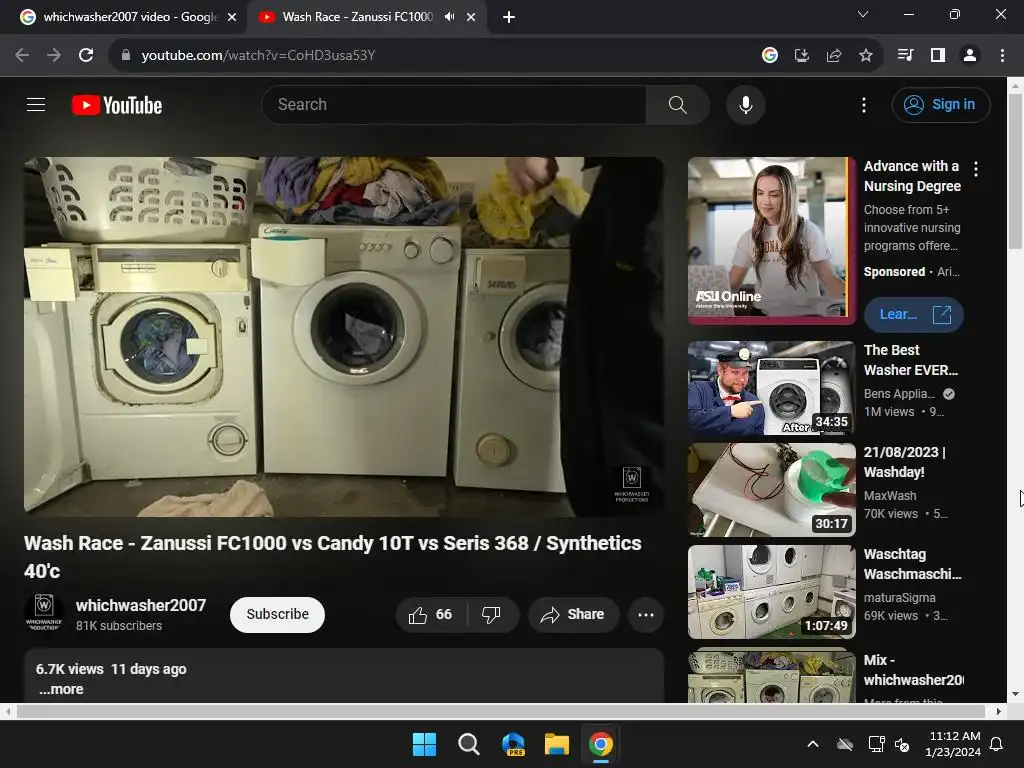1024x768 pixels.
Task: Open more actions ellipsis under video
Action: pos(645,615)
